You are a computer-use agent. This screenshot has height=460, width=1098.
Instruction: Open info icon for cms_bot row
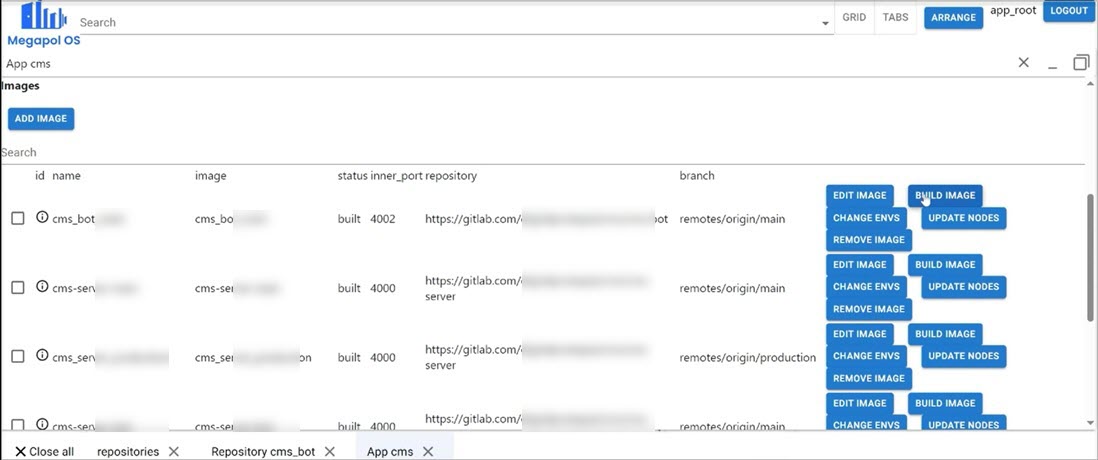click(42, 217)
